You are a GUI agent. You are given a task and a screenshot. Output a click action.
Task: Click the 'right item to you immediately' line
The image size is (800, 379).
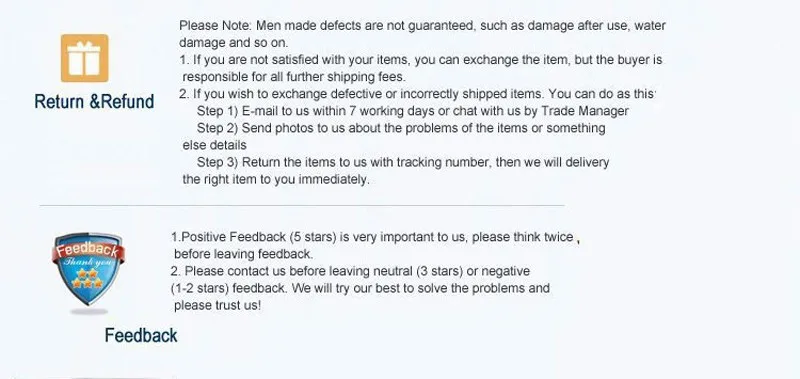[x=276, y=180]
